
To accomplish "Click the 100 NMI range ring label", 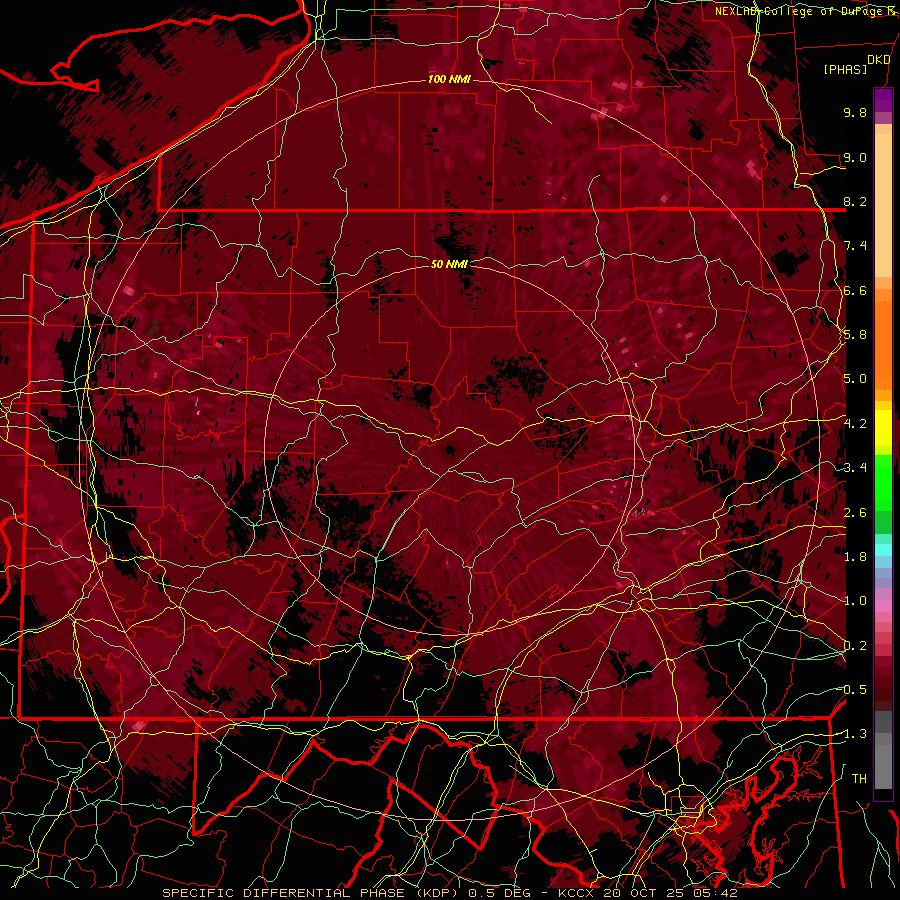I will (x=449, y=79).
